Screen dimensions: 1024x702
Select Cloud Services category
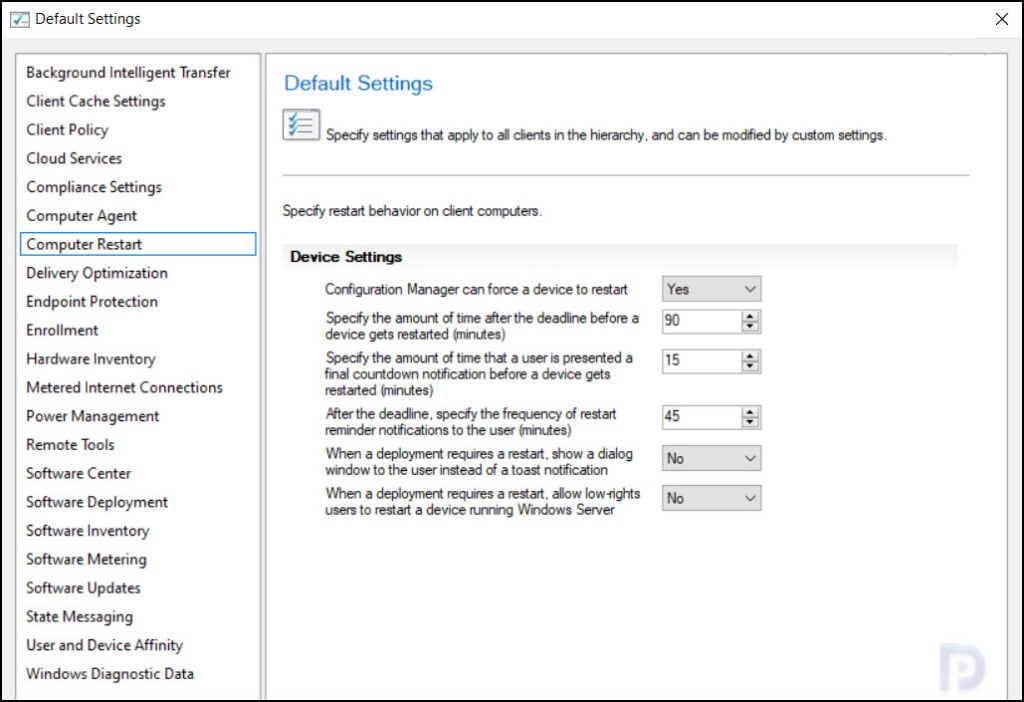click(x=74, y=159)
